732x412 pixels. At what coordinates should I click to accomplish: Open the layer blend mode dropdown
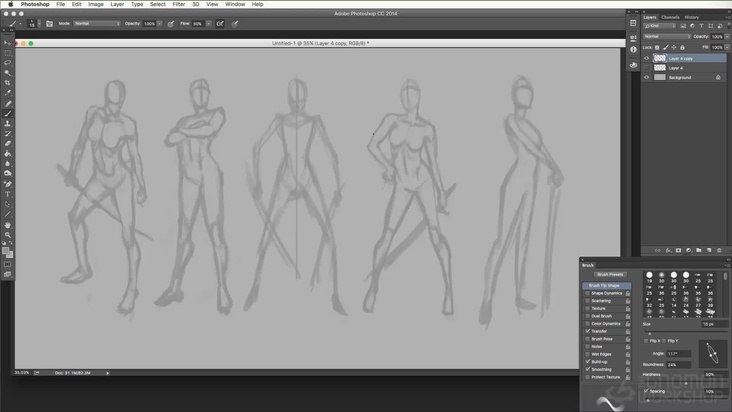click(x=665, y=36)
